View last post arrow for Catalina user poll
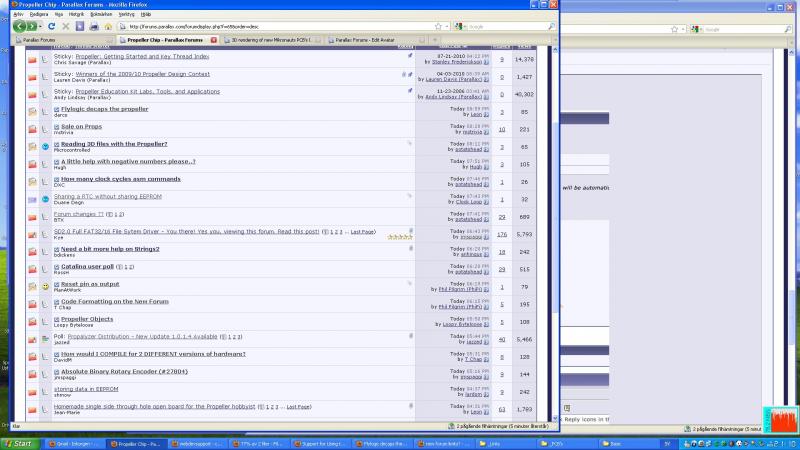Image resolution: width=800 pixels, height=450 pixels. (x=486, y=272)
